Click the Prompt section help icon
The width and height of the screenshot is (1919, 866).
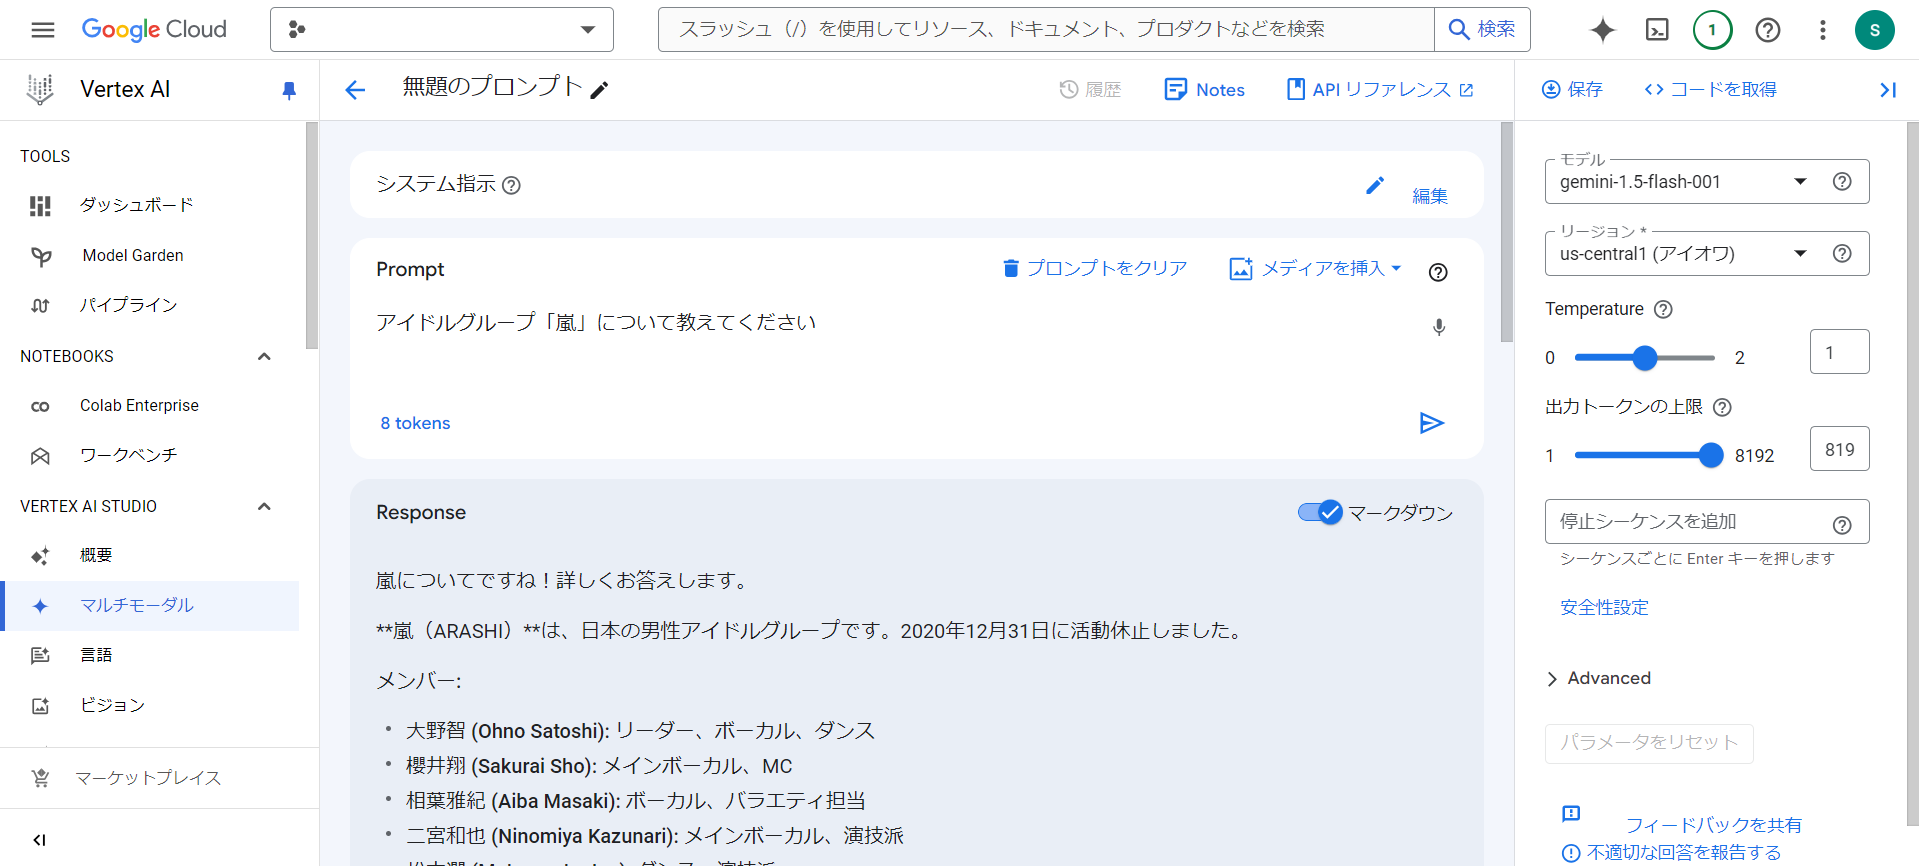(1438, 272)
